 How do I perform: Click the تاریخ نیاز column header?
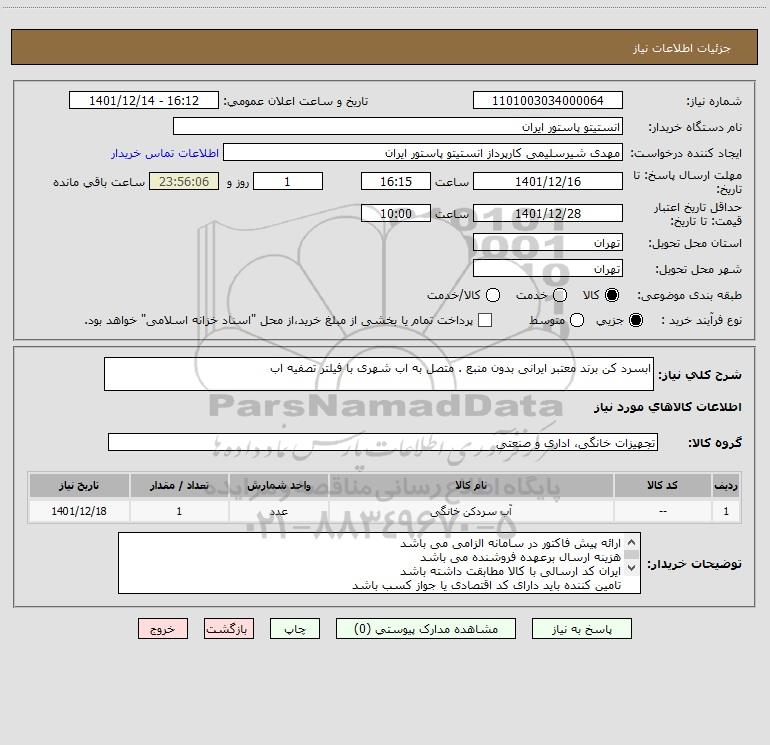tap(79, 485)
